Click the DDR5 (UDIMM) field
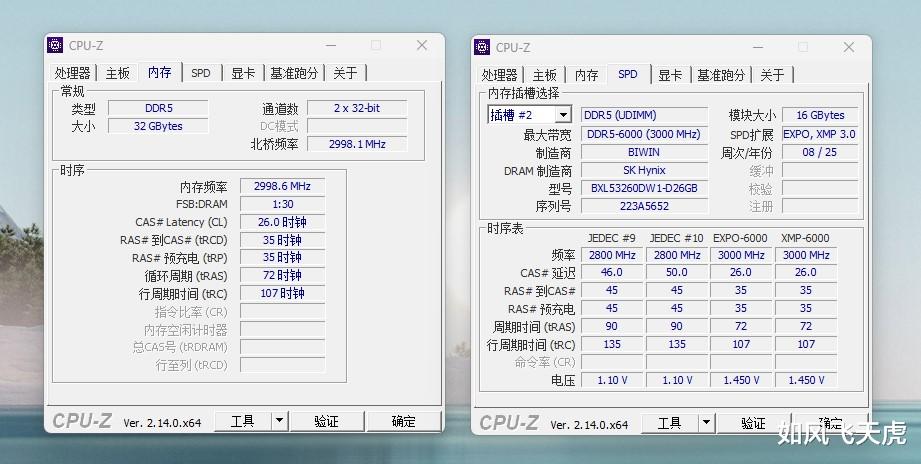The height and width of the screenshot is (464, 921). point(644,115)
